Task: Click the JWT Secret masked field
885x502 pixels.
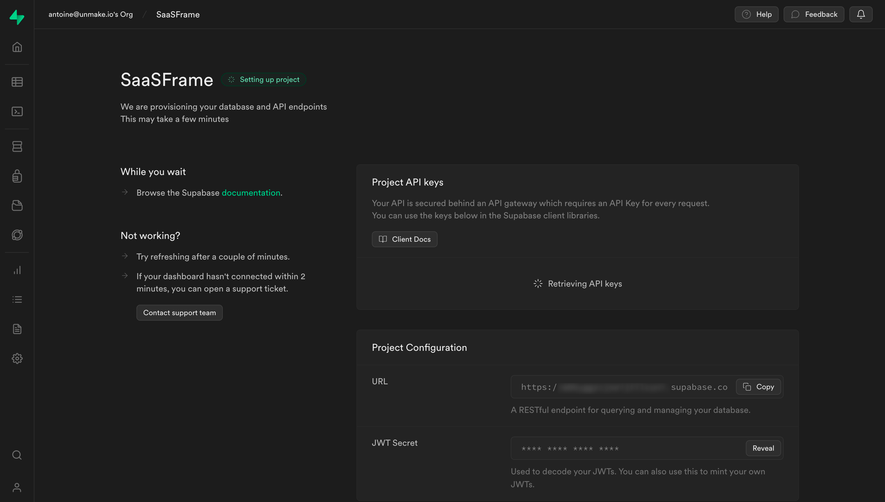Action: 647,448
